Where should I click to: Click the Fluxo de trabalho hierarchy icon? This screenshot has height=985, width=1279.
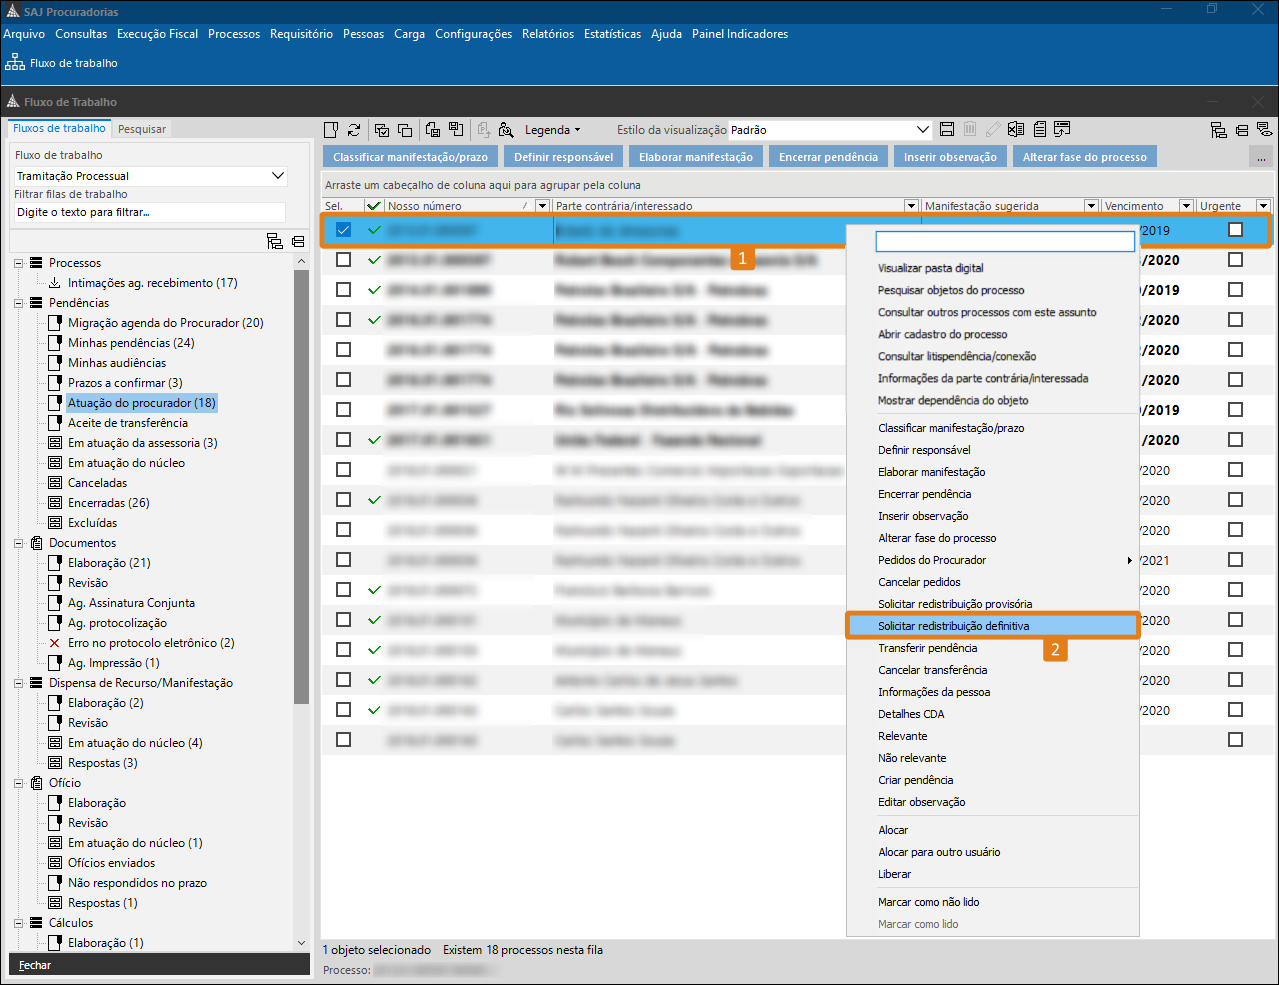[15, 62]
